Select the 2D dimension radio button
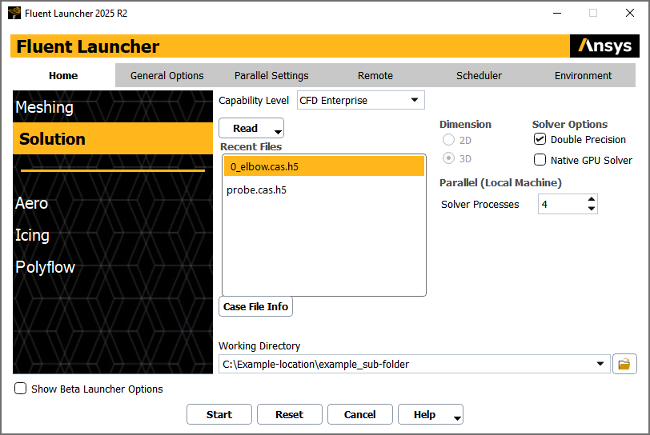Viewport: 650px width, 435px height. tap(449, 140)
